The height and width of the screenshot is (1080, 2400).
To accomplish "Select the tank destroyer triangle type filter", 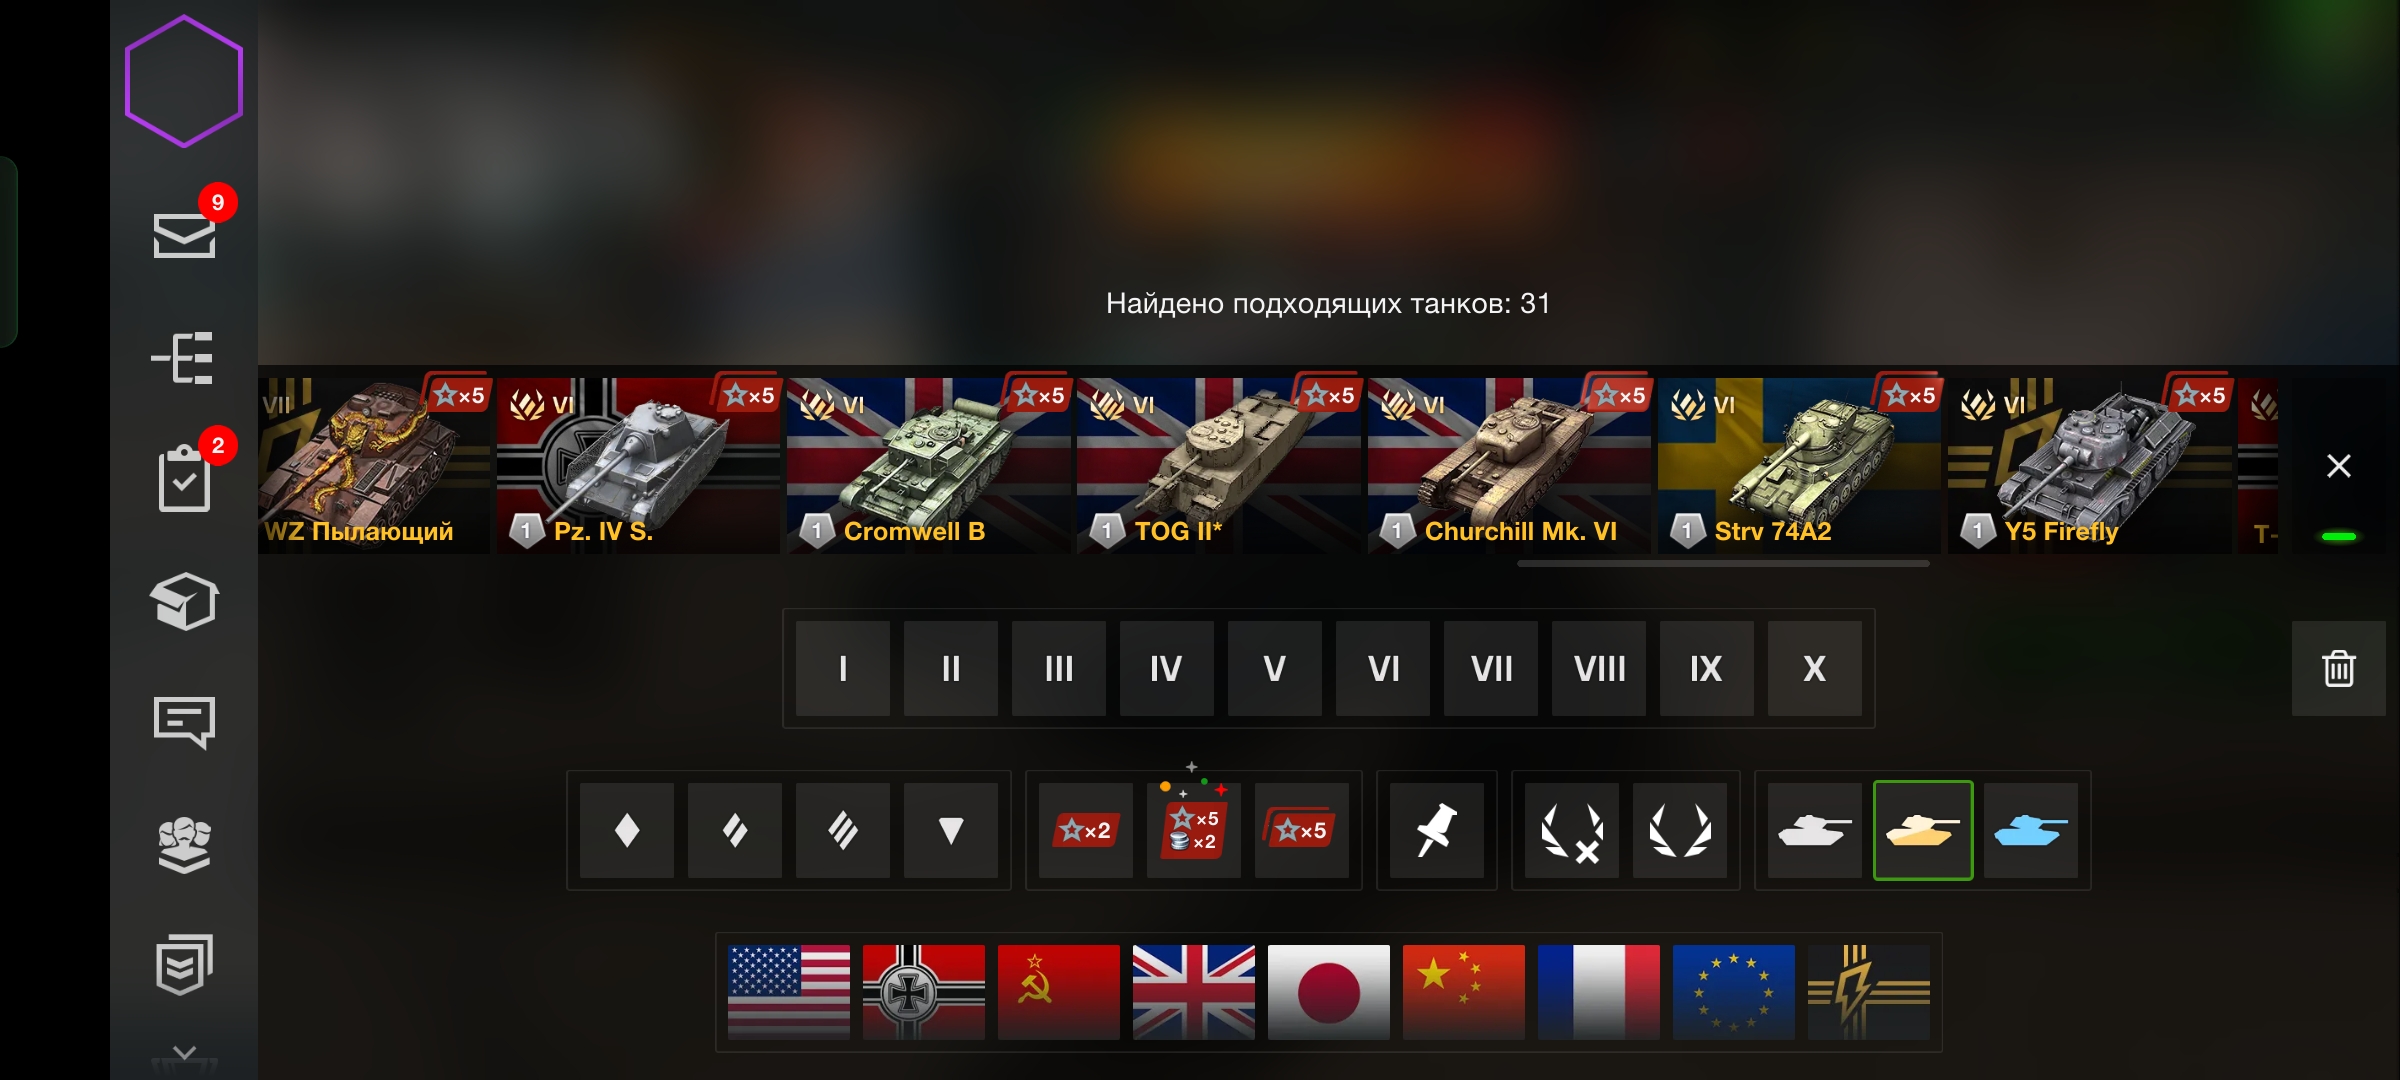I will [x=950, y=830].
